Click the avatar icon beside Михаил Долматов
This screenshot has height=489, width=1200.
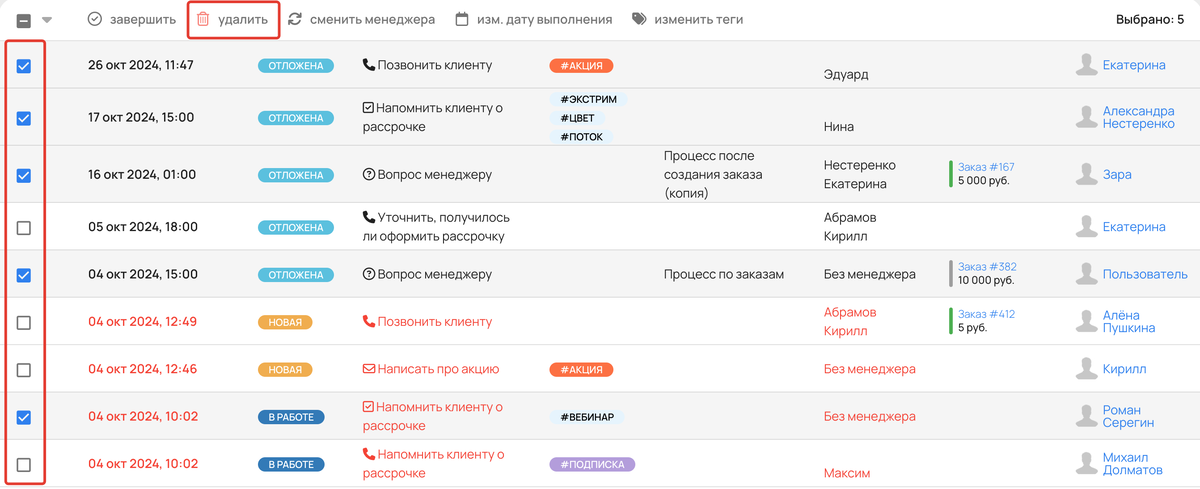[1086, 463]
